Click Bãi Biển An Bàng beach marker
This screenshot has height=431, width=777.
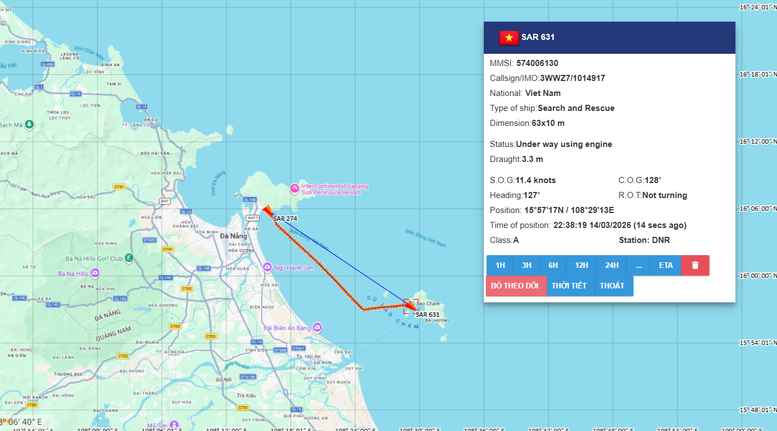(314, 328)
